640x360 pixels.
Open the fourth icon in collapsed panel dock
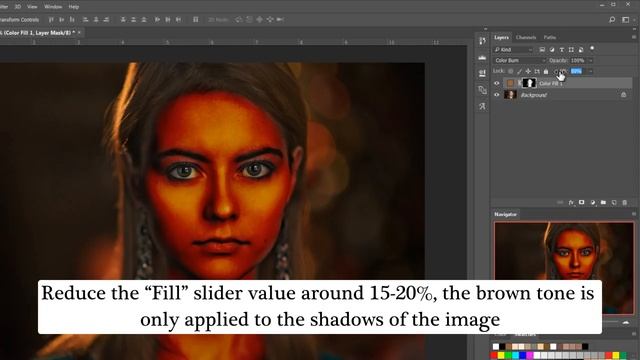point(482,90)
